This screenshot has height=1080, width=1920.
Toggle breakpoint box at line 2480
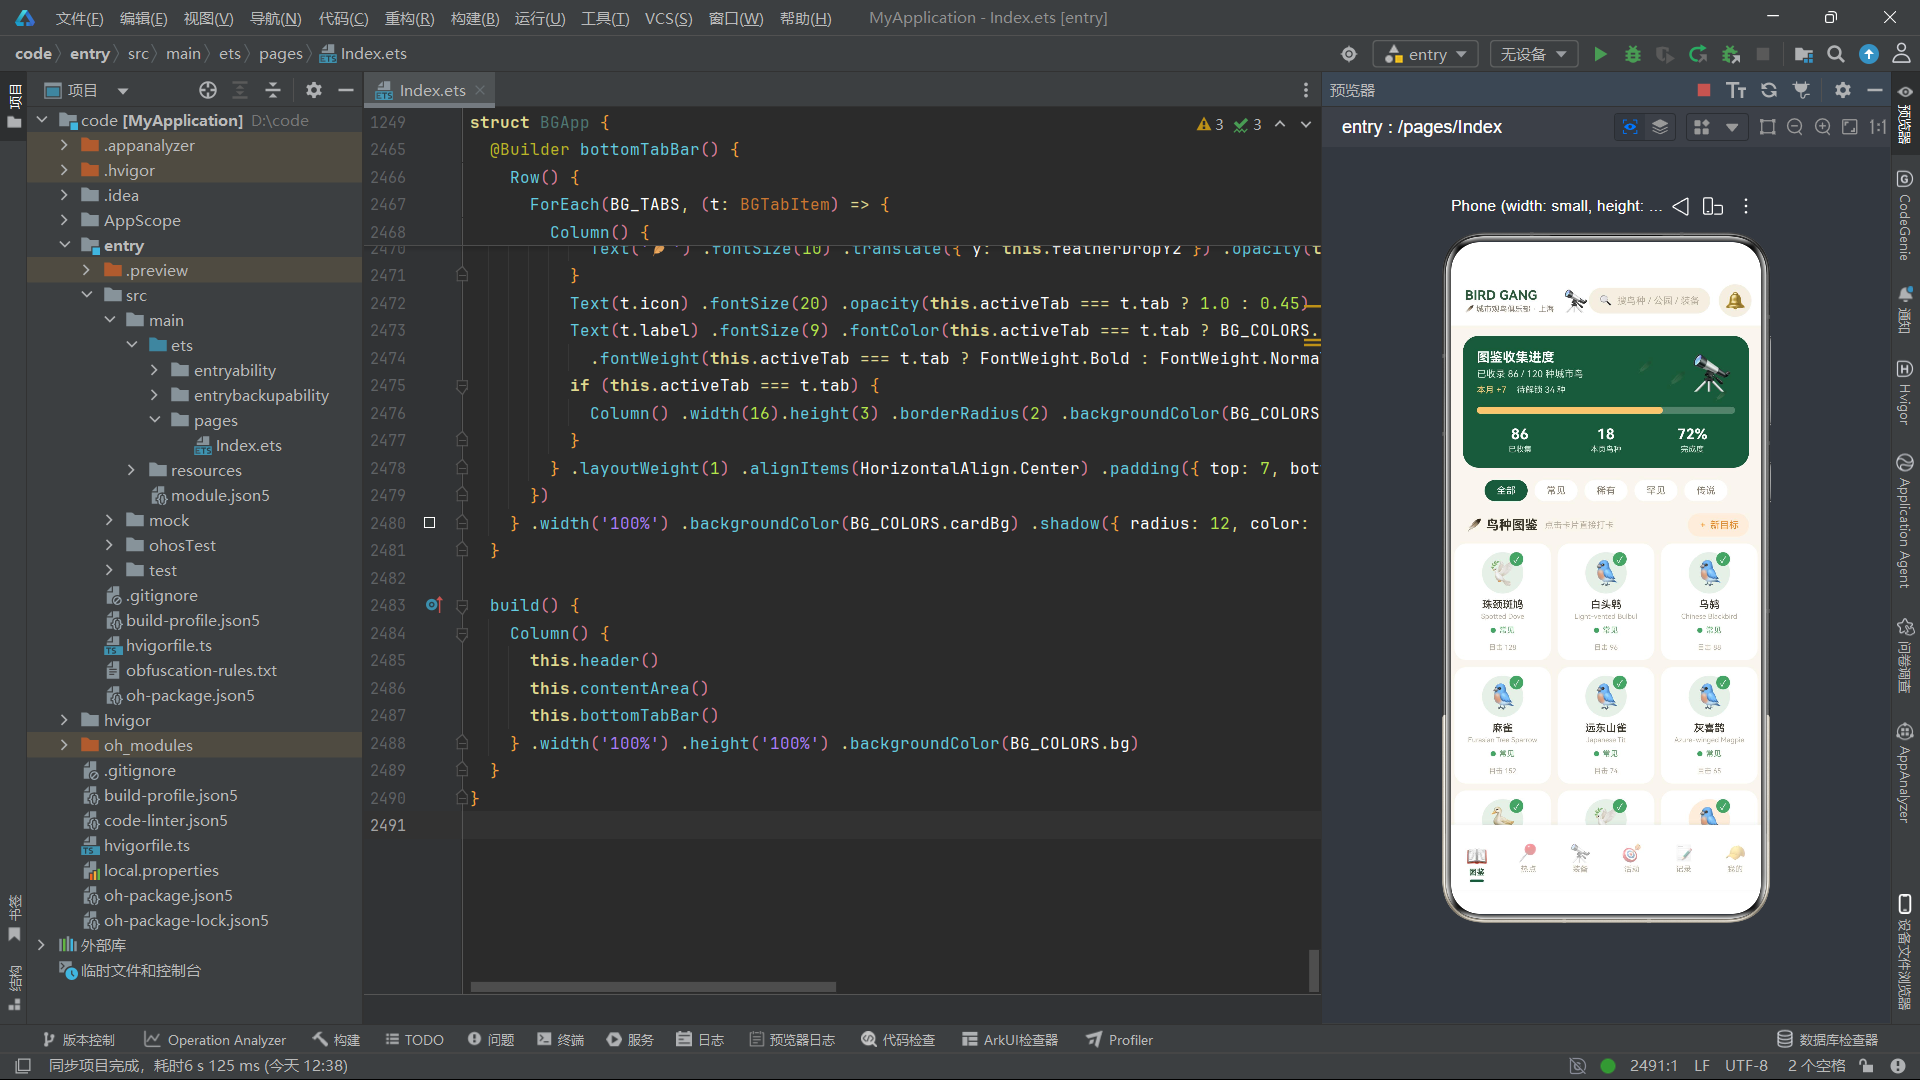click(430, 523)
